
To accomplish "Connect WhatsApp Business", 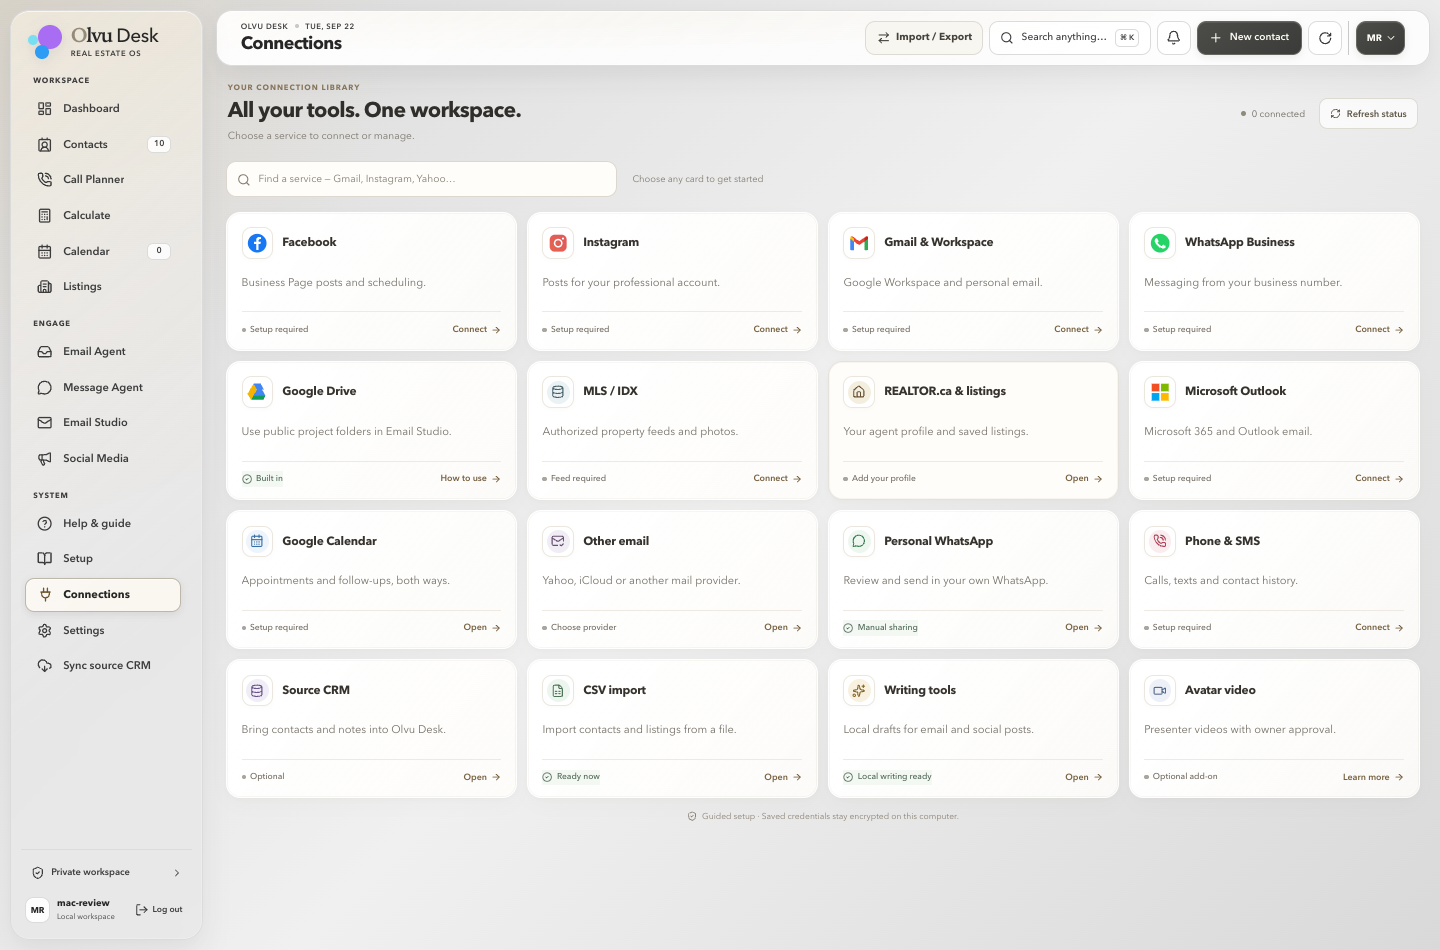I will point(1379,330).
